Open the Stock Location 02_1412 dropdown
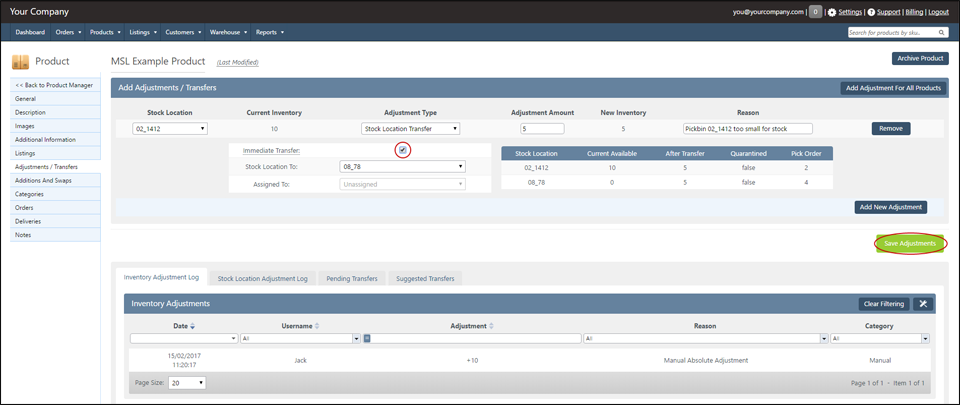 coord(170,129)
